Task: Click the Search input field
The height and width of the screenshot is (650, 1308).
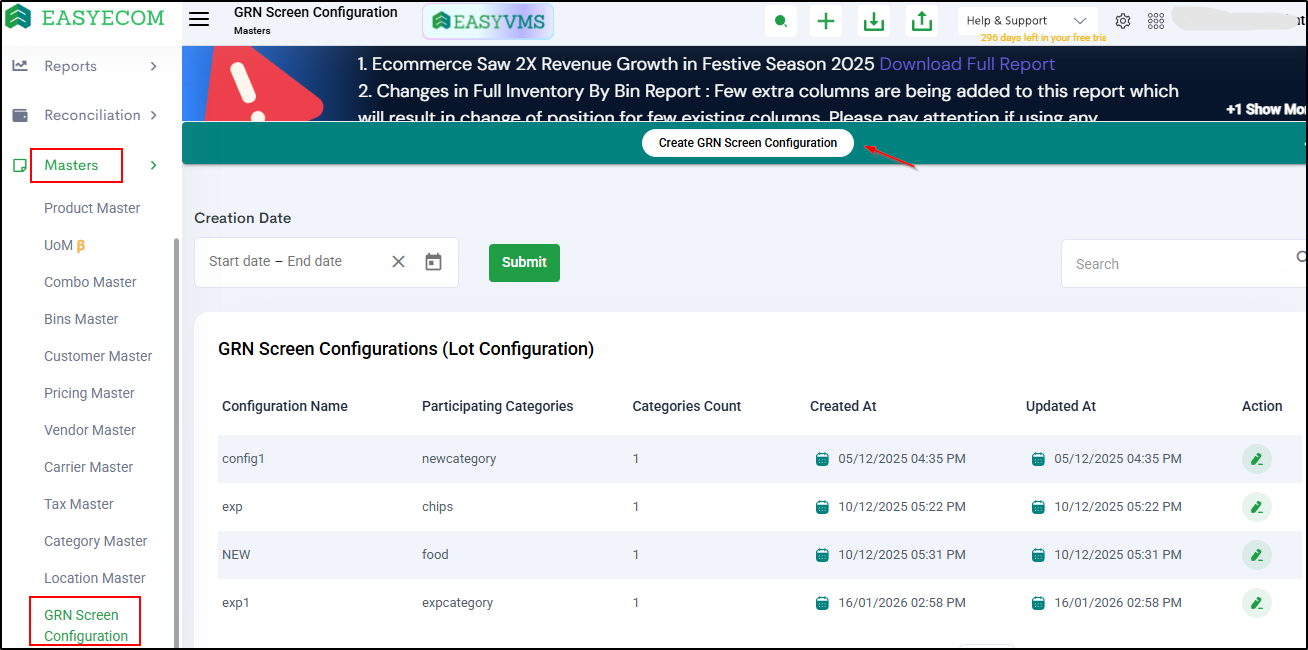Action: (1180, 264)
